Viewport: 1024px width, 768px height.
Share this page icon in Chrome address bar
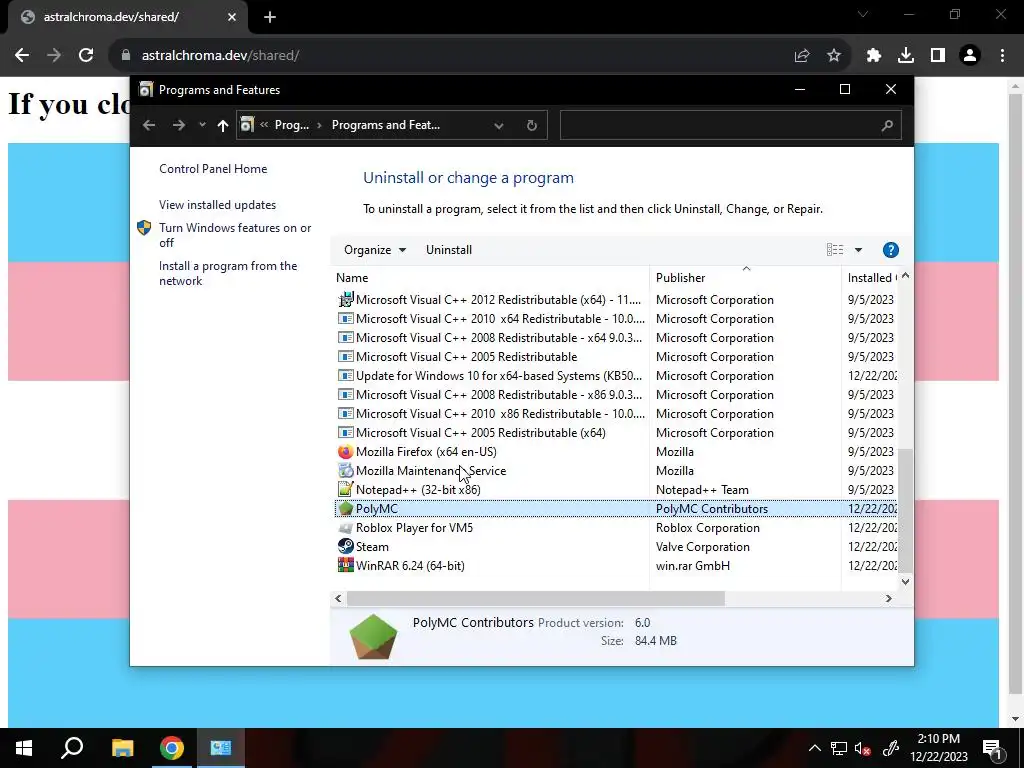click(802, 56)
